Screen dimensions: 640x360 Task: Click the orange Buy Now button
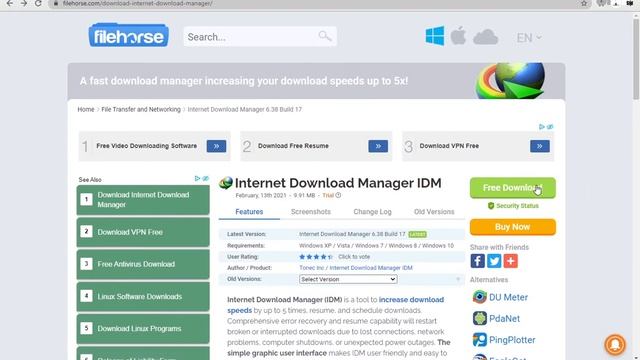pyautogui.click(x=513, y=227)
